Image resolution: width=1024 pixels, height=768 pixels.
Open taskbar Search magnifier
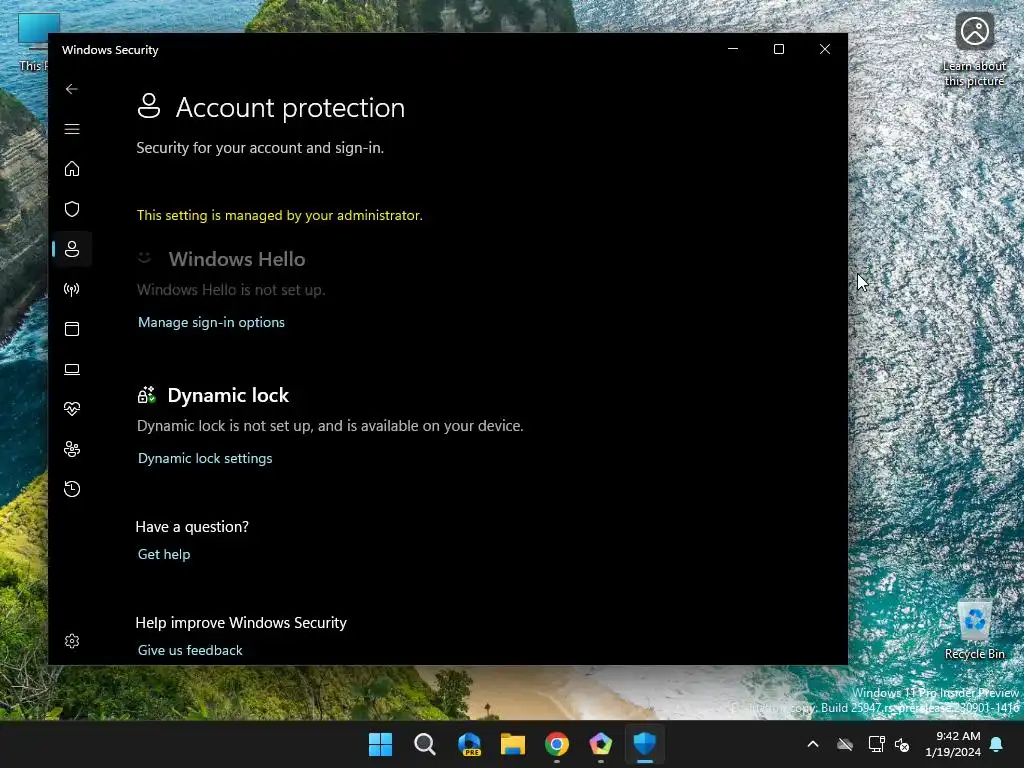click(424, 744)
